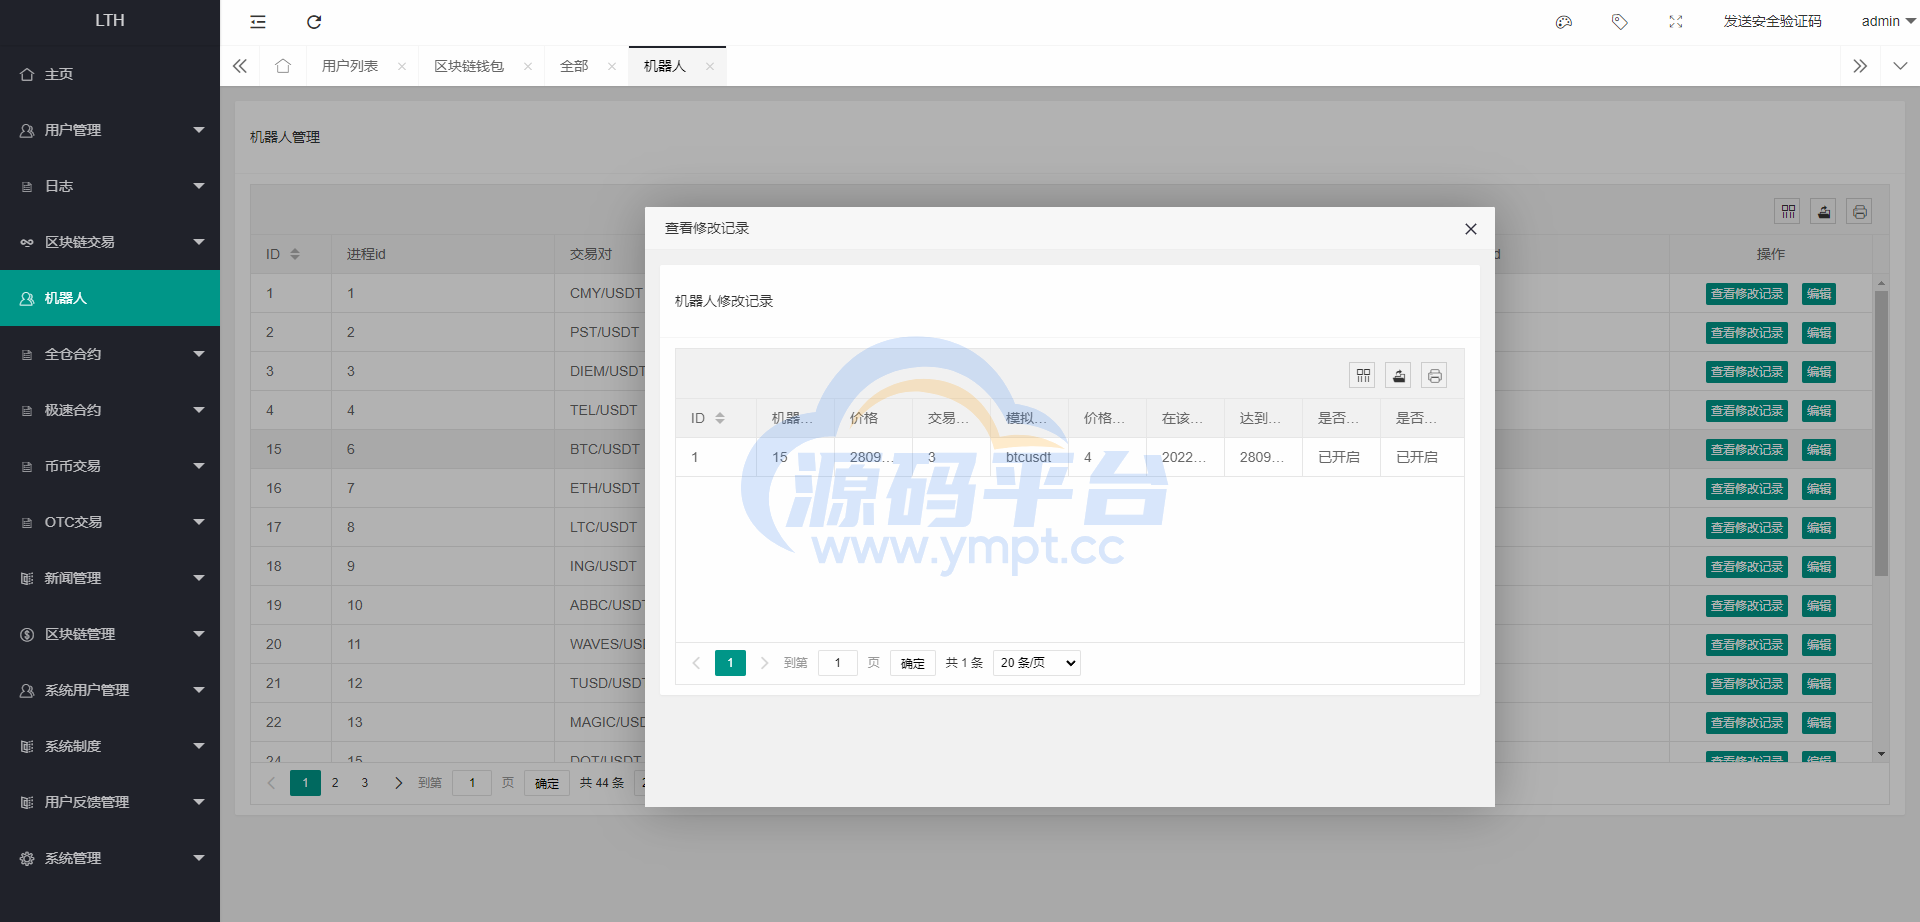Select the 机器人 tab
The height and width of the screenshot is (922, 1920).
point(665,66)
